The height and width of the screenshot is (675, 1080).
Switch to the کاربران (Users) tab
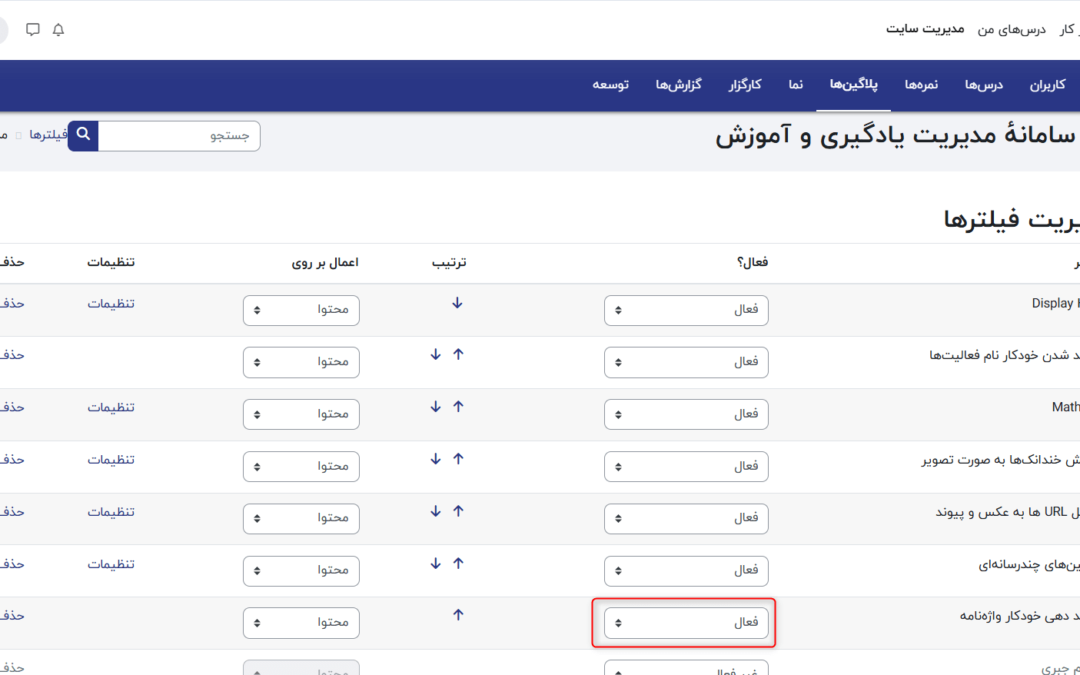click(1050, 85)
